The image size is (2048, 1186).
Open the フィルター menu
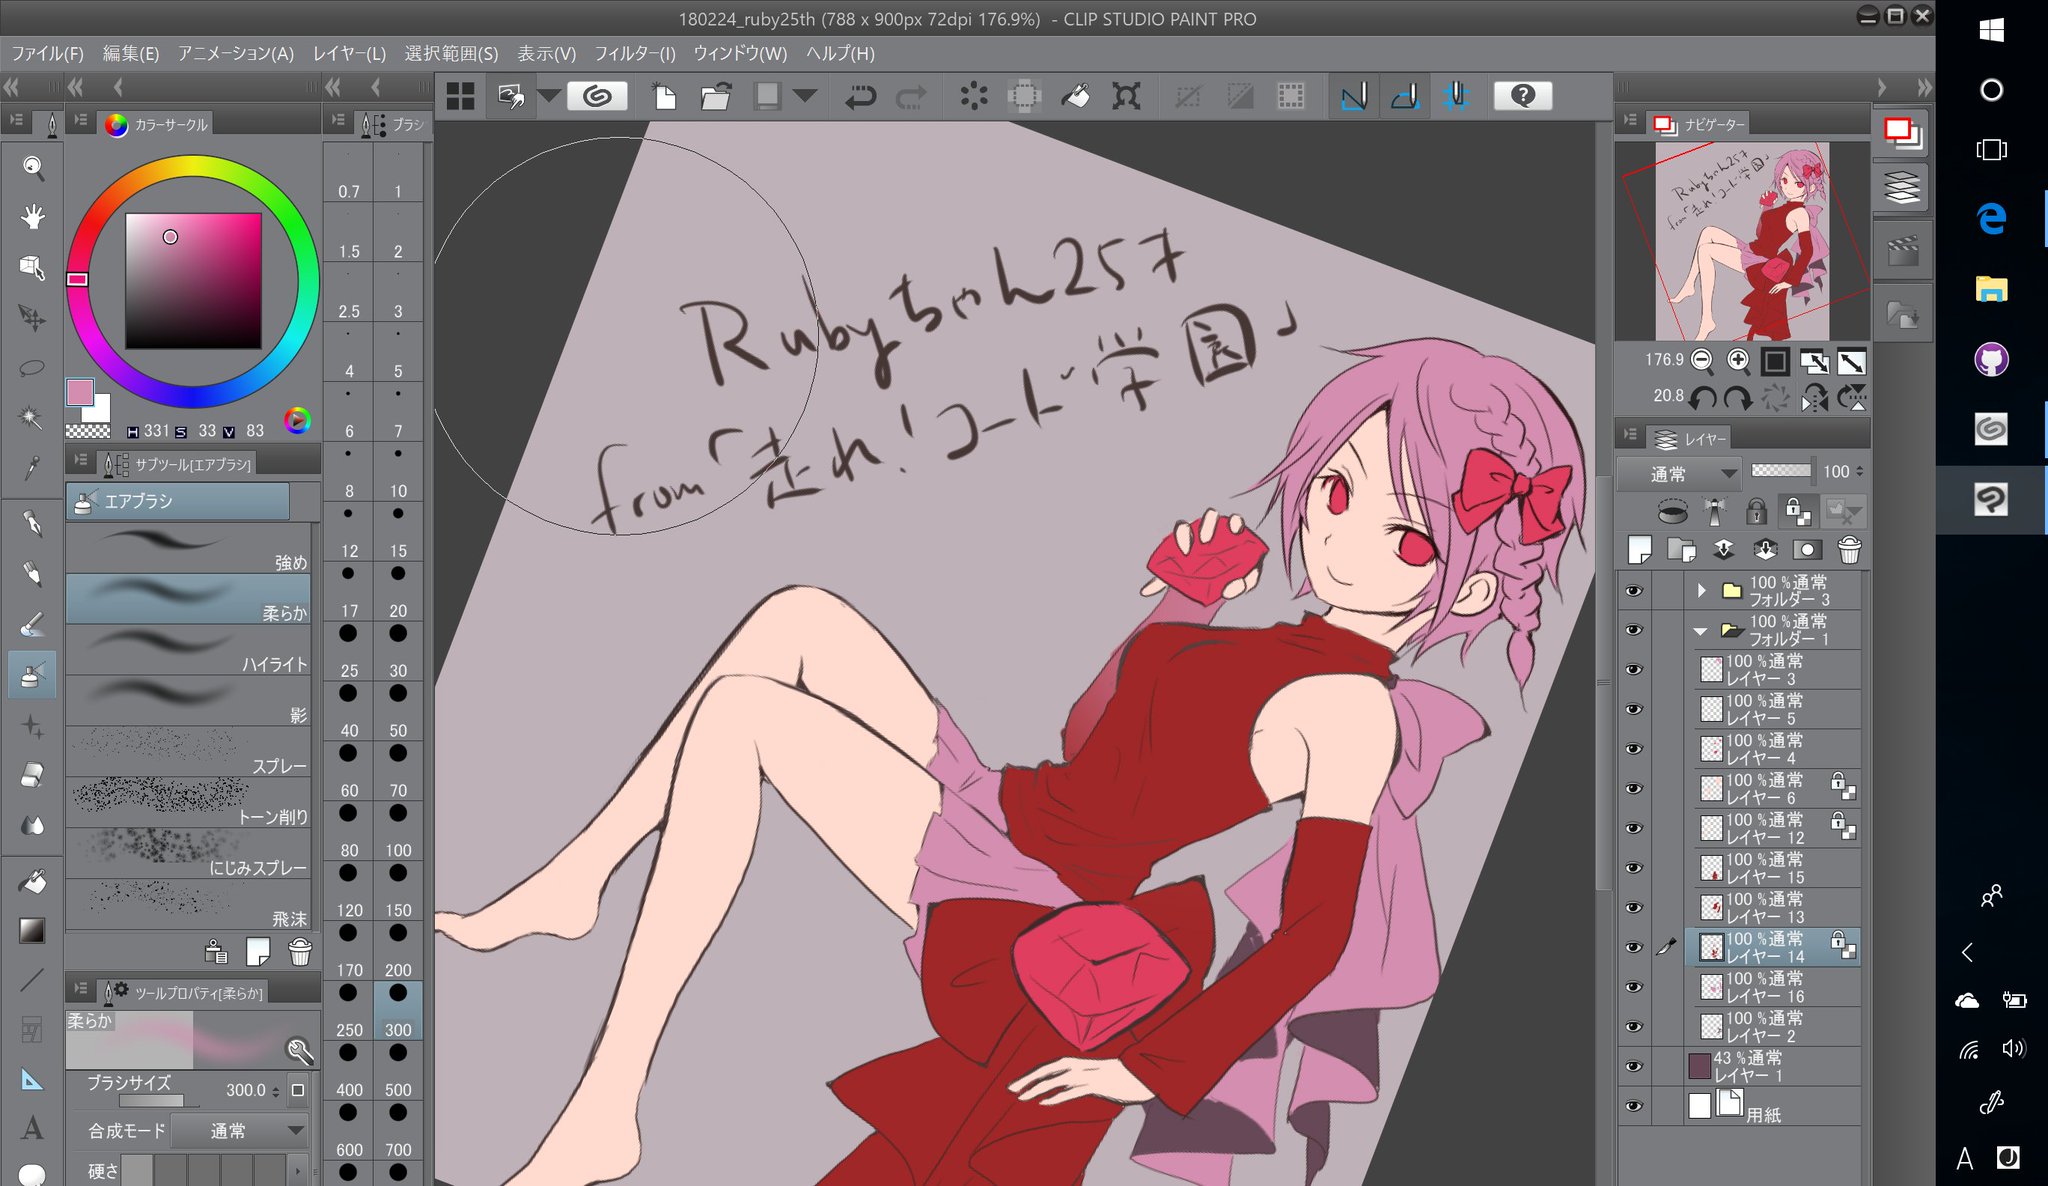[x=633, y=54]
